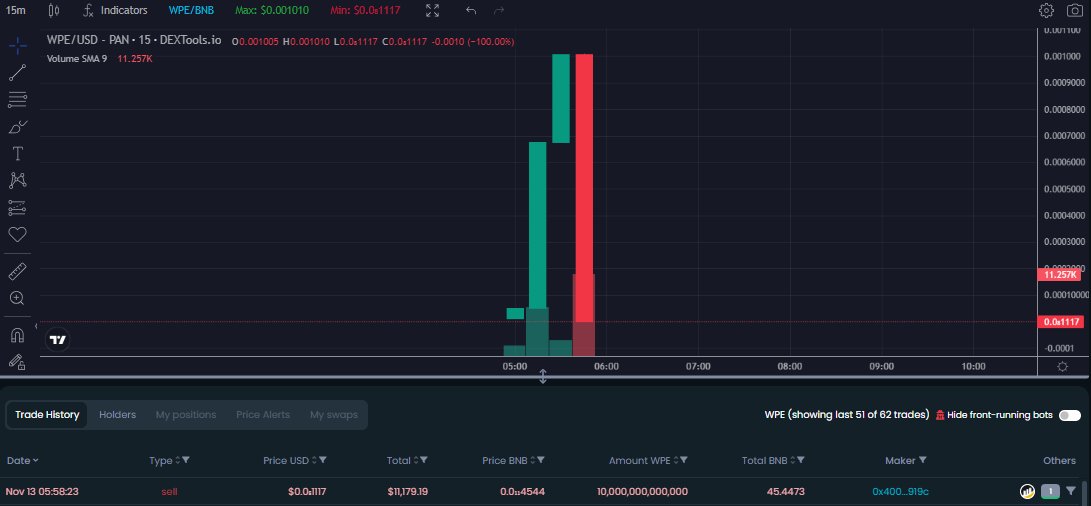1091x506 pixels.
Task: Filter by maker using row funnel icon
Action: coord(1071,491)
